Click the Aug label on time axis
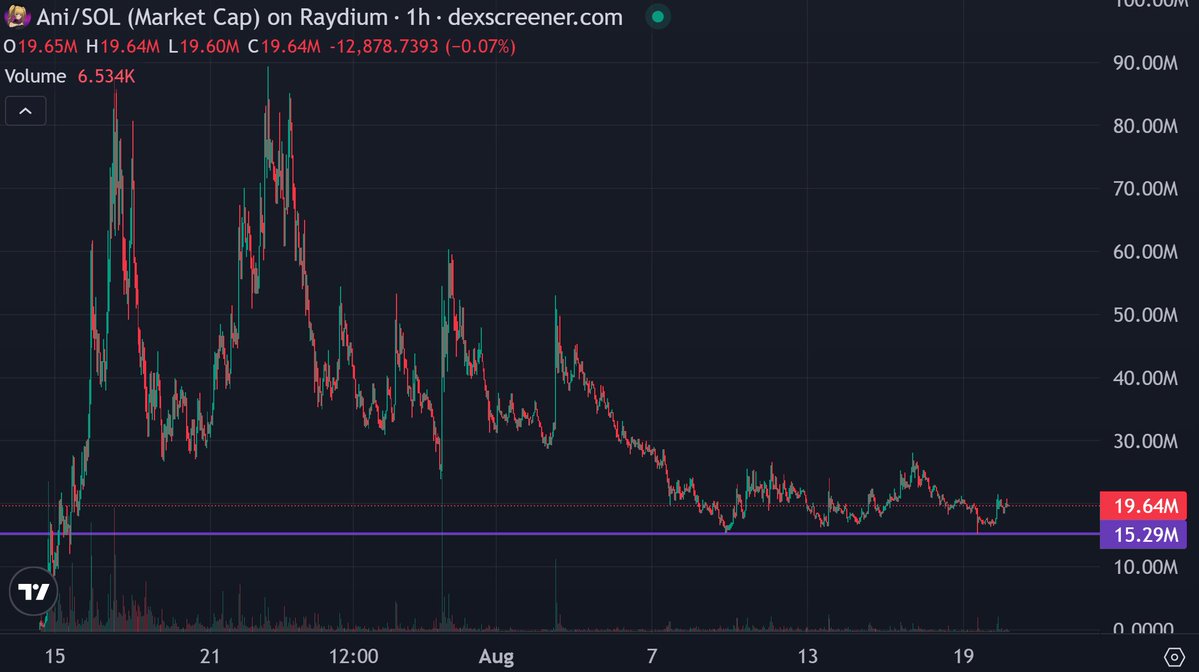 pos(496,656)
